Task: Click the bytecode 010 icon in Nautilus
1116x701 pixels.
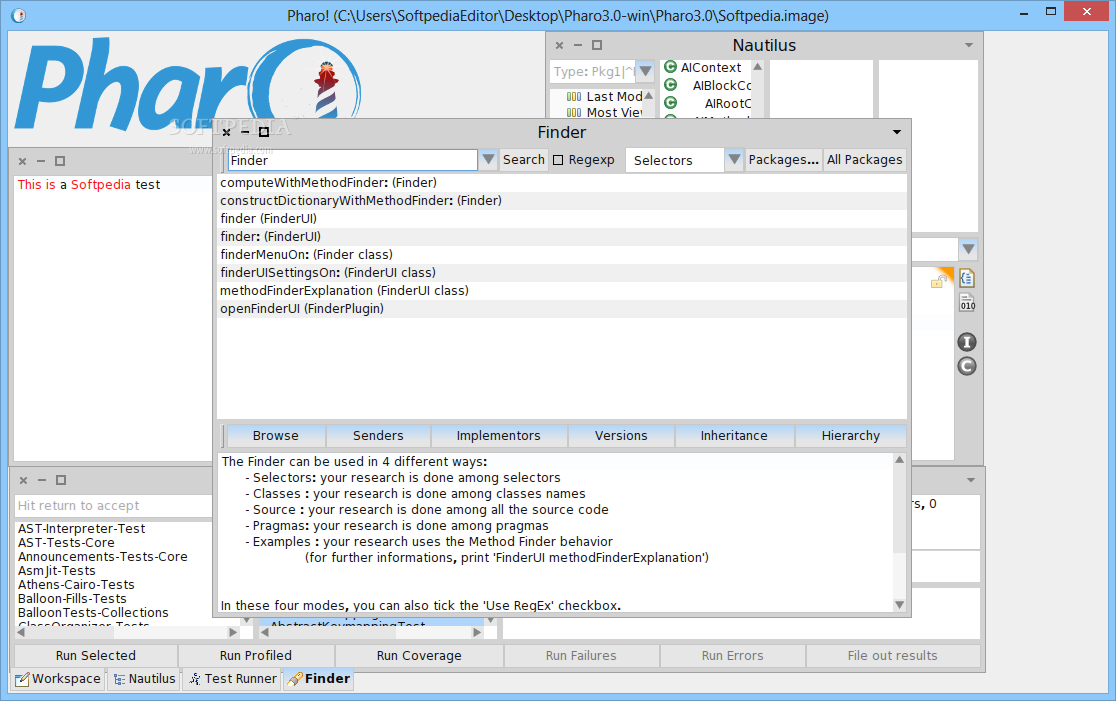Action: 967,302
